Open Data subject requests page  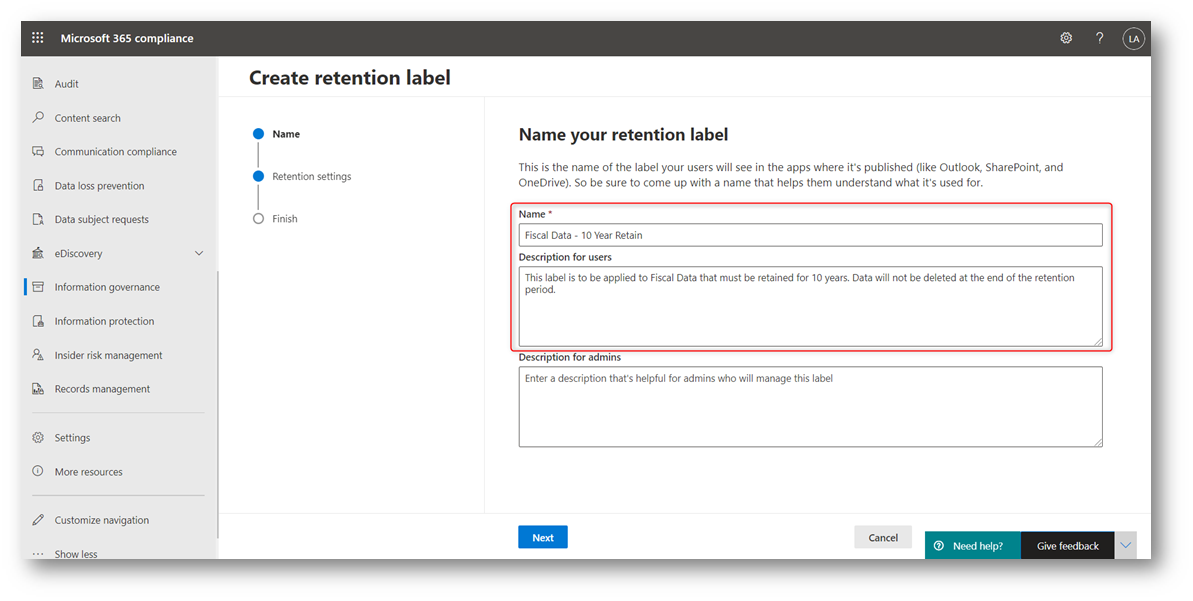101,219
